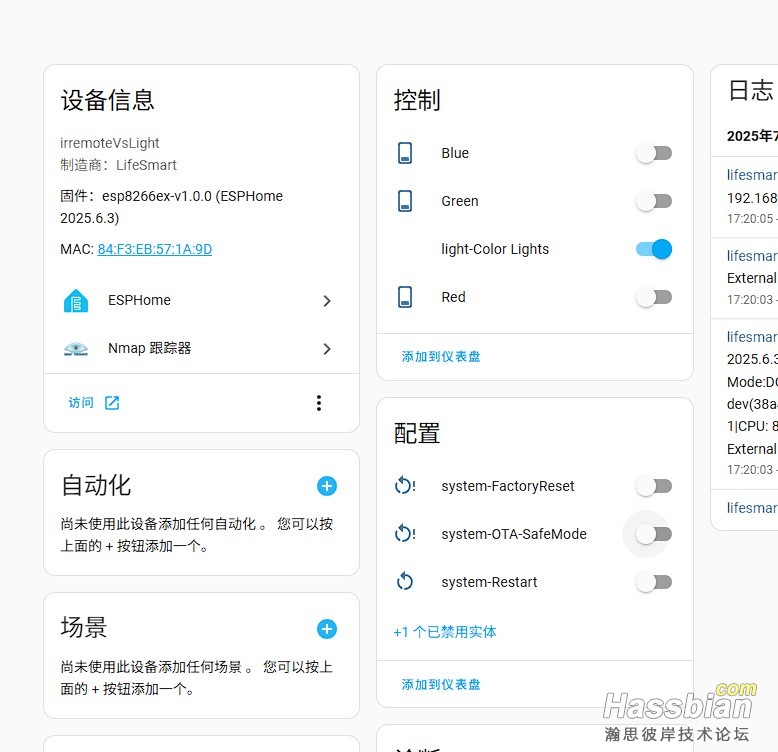Screen dimensions: 778x752
Task: Click the system-Restart icon
Action: [405, 581]
